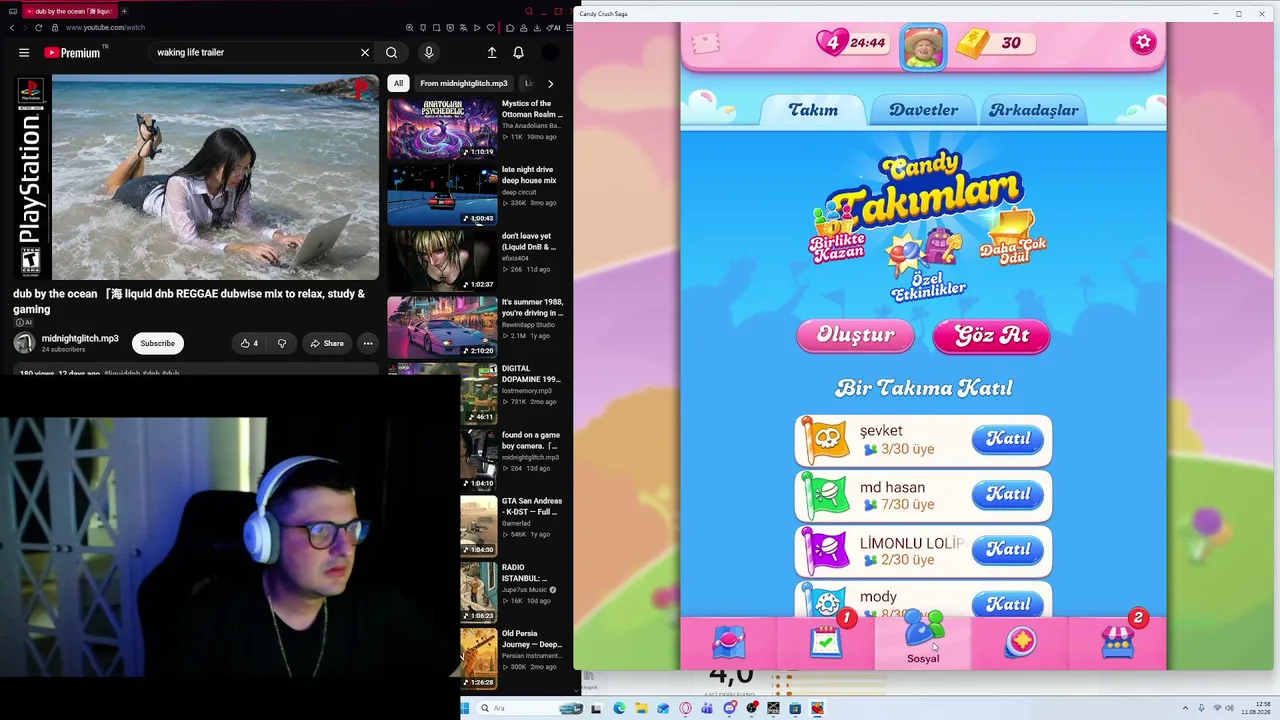Dislike the video
1280x720 pixels.
click(x=282, y=343)
